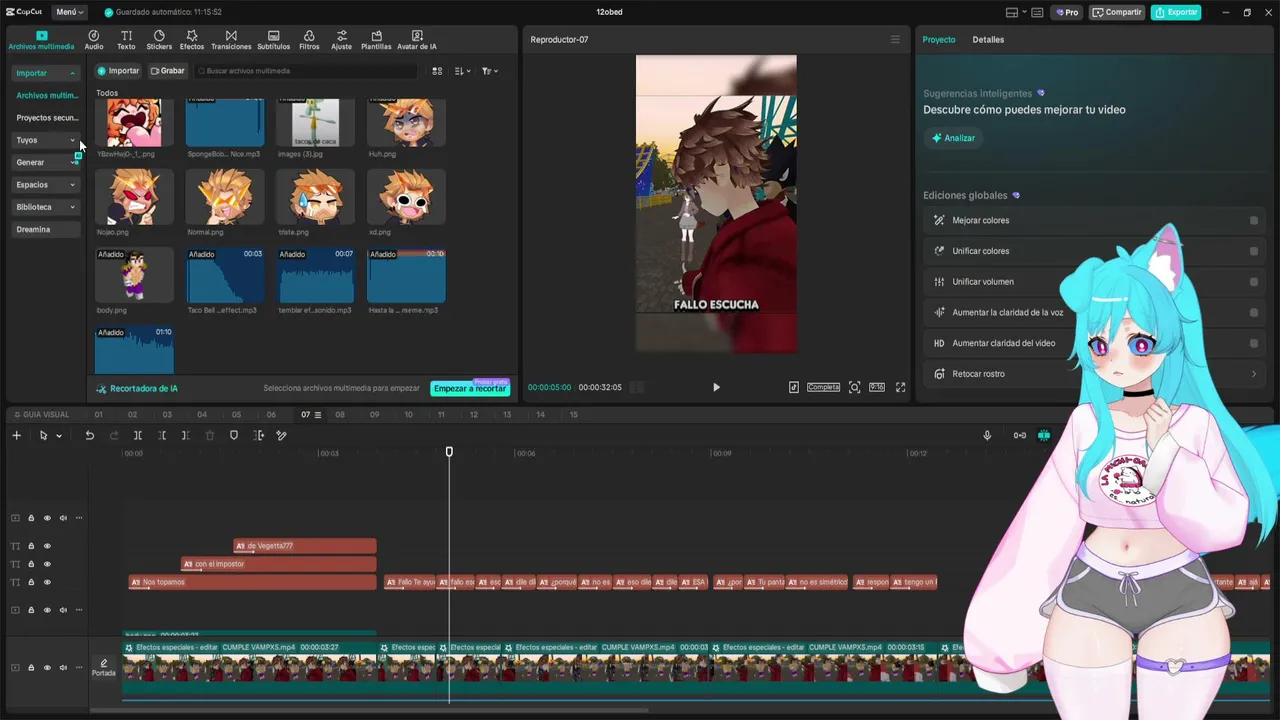Click the Compartir button

point(1117,12)
